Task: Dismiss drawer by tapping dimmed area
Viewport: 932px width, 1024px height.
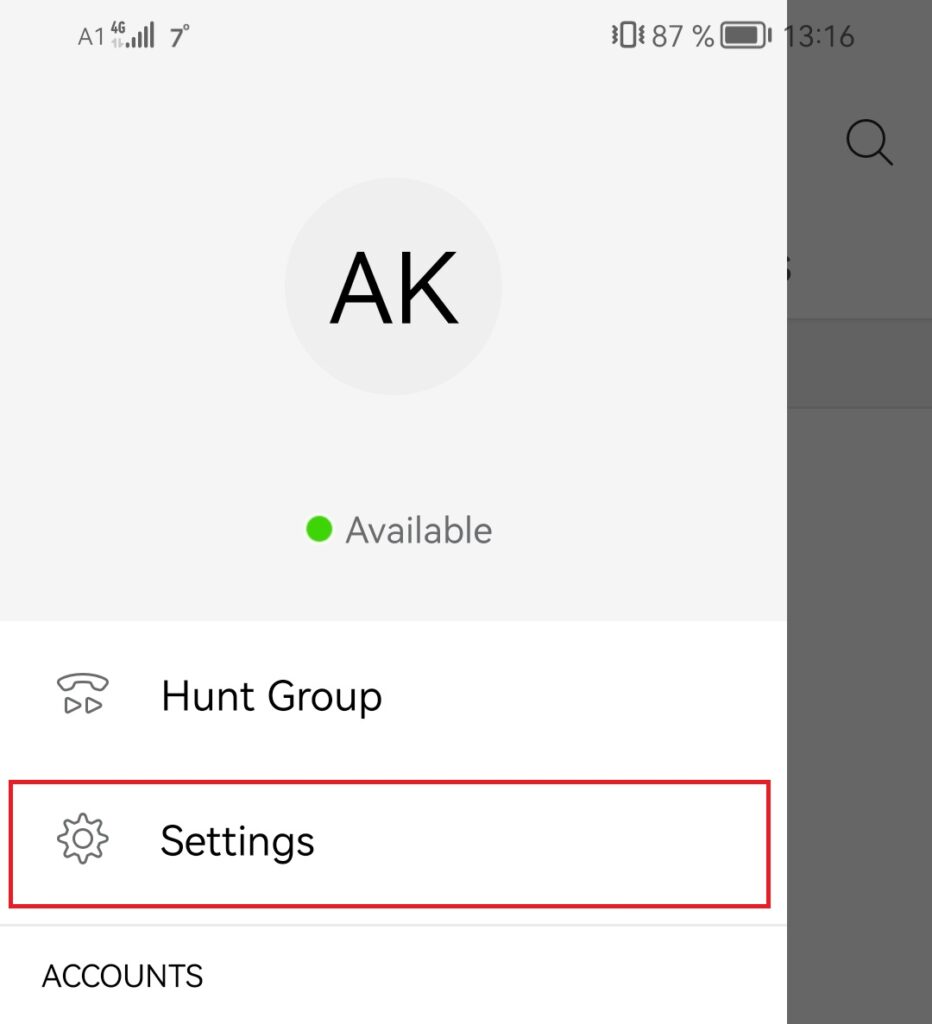Action: click(x=858, y=700)
